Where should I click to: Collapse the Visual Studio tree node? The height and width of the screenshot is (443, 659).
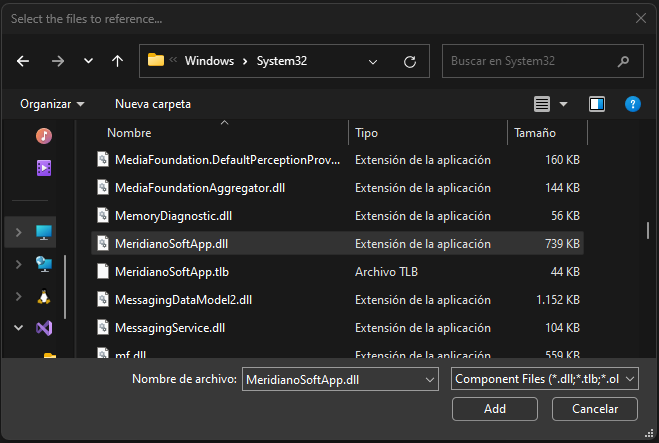(x=18, y=327)
